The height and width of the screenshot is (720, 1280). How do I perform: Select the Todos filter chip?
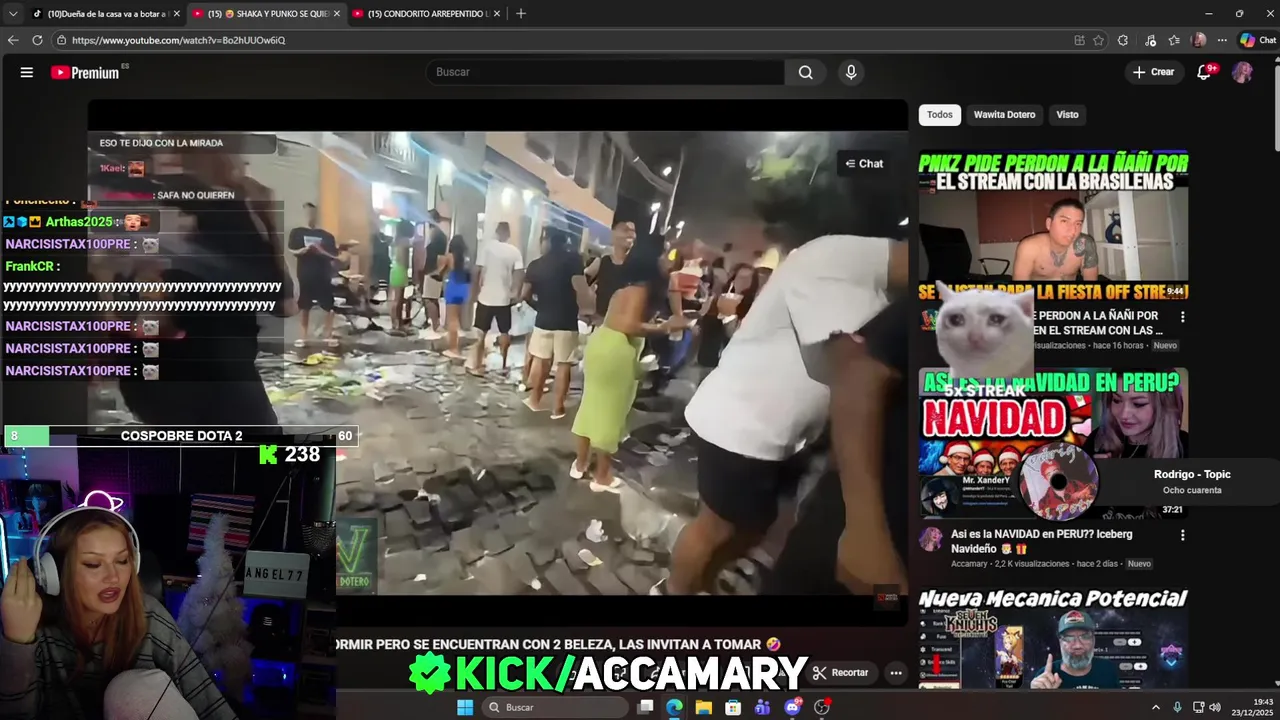[x=940, y=114]
